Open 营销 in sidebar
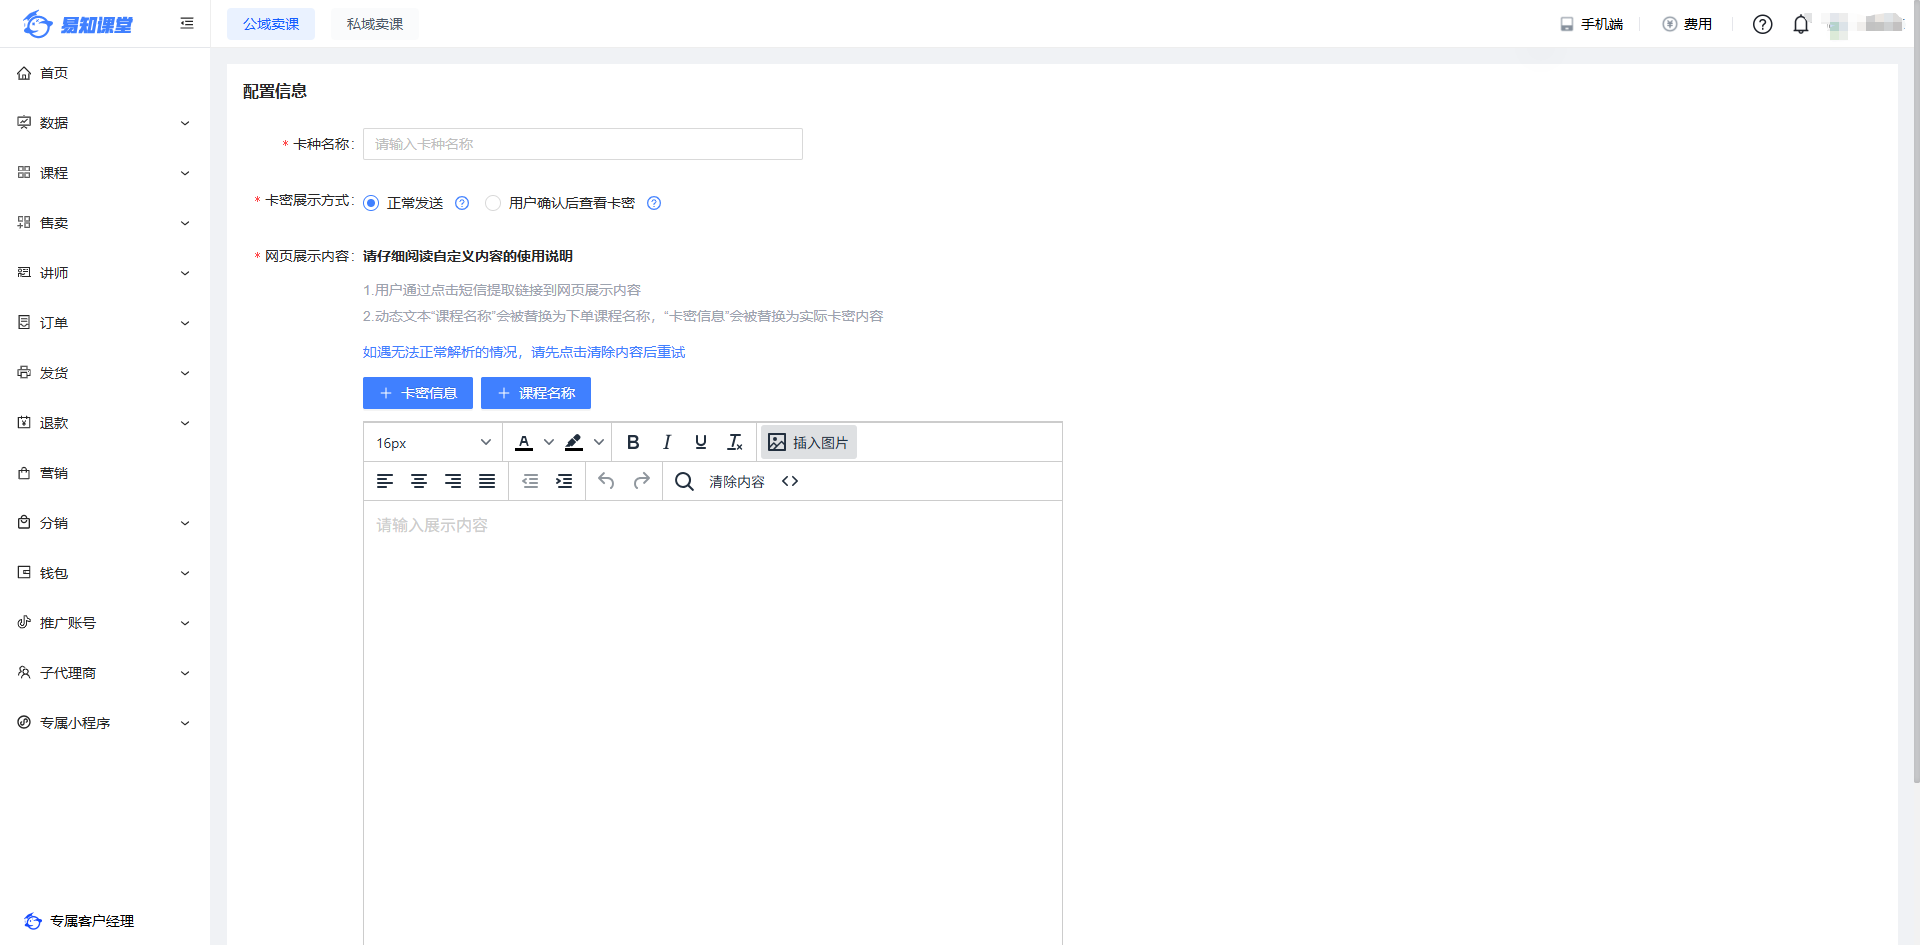The image size is (1920, 945). (x=105, y=473)
